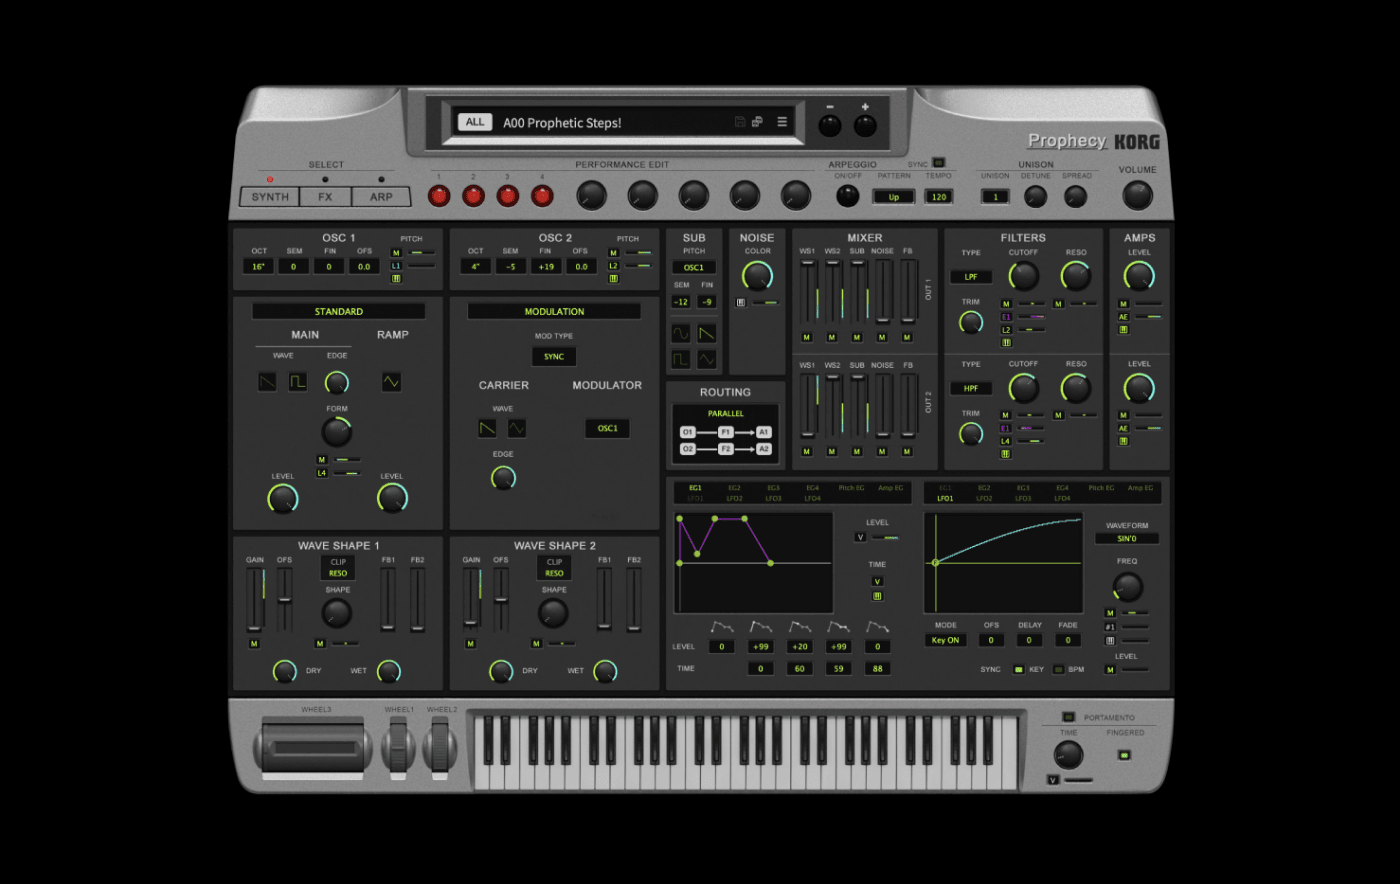Click the main VOLUME knob
This screenshot has height=884, width=1400.
(x=1137, y=195)
